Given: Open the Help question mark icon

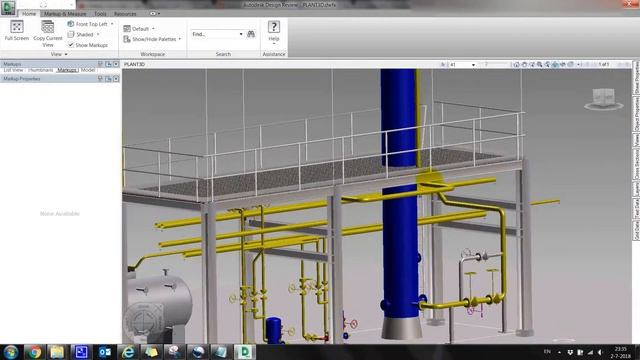Looking at the screenshot, I should point(273,27).
